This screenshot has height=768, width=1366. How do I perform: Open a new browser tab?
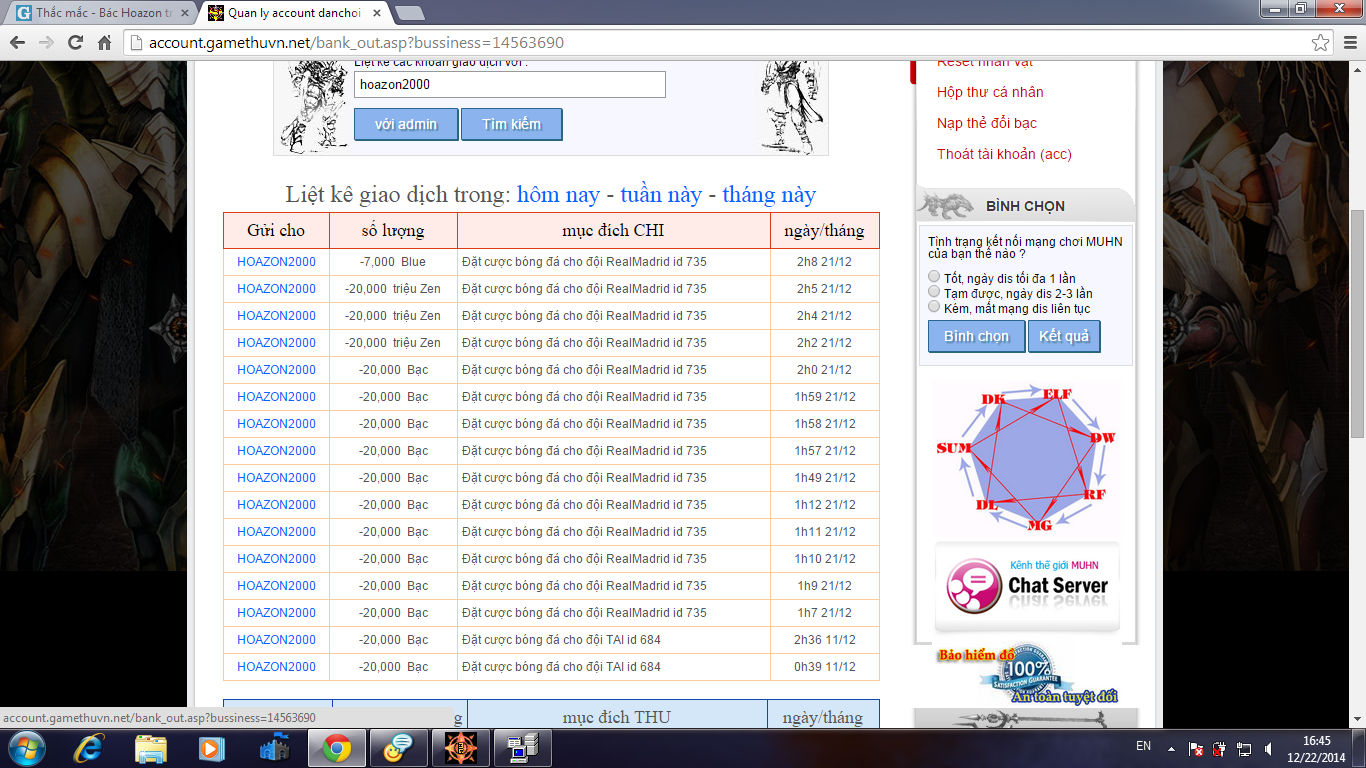pos(410,13)
